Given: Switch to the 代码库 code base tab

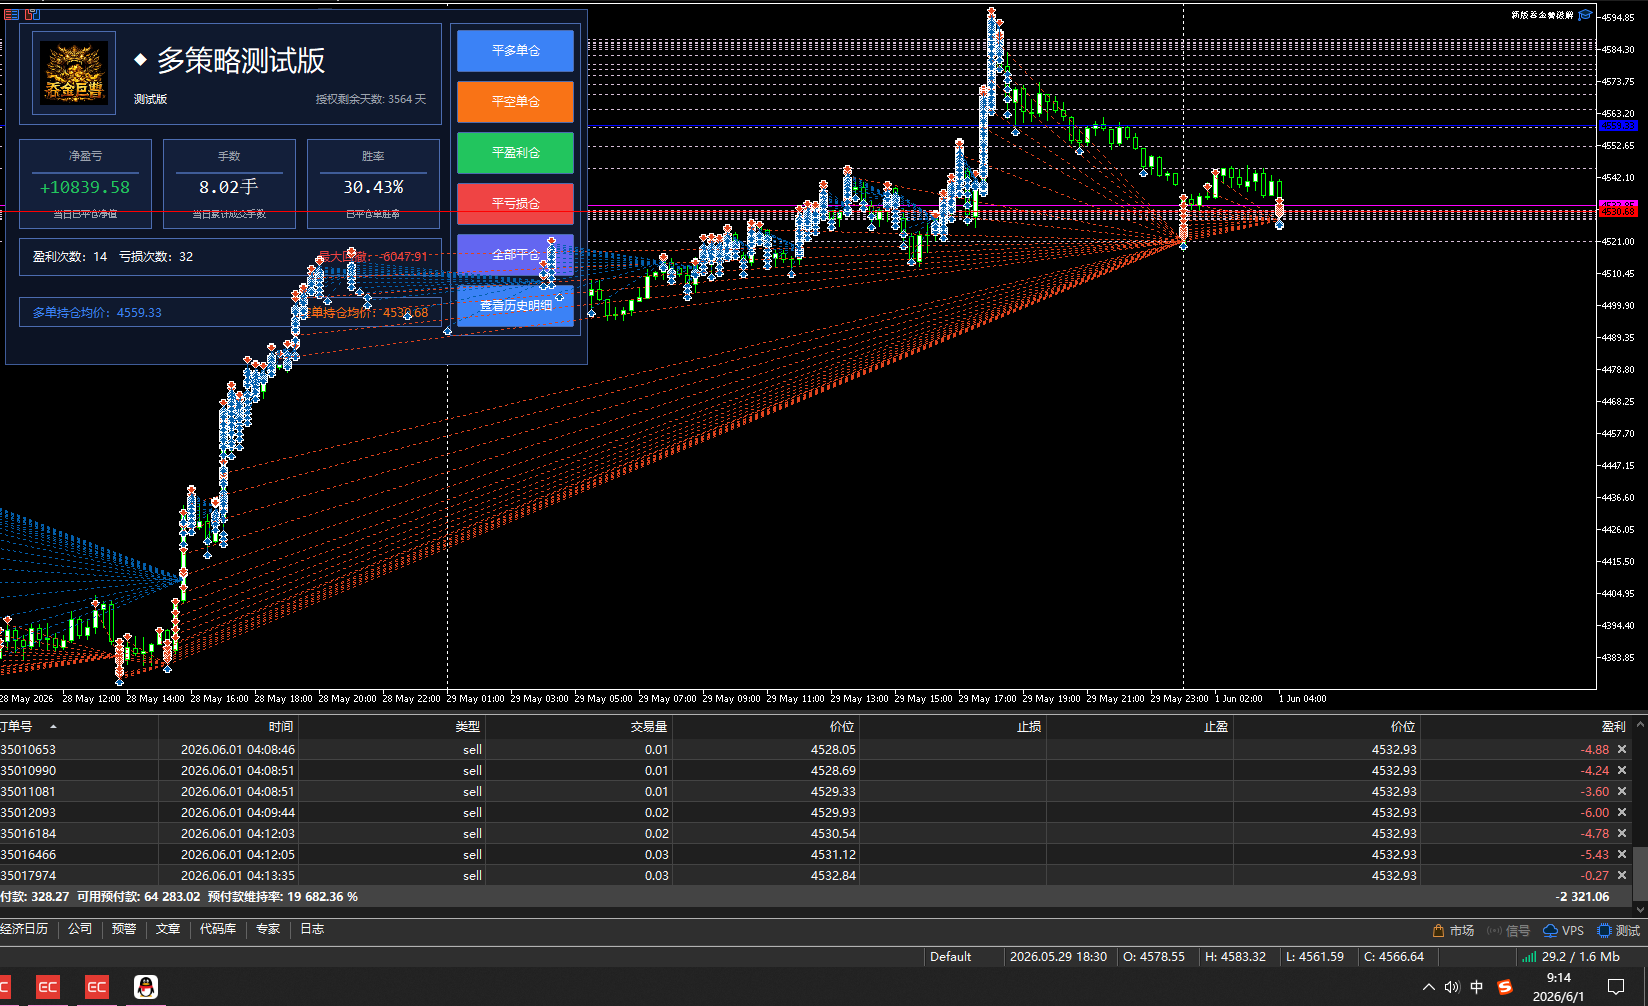Looking at the screenshot, I should coord(218,929).
